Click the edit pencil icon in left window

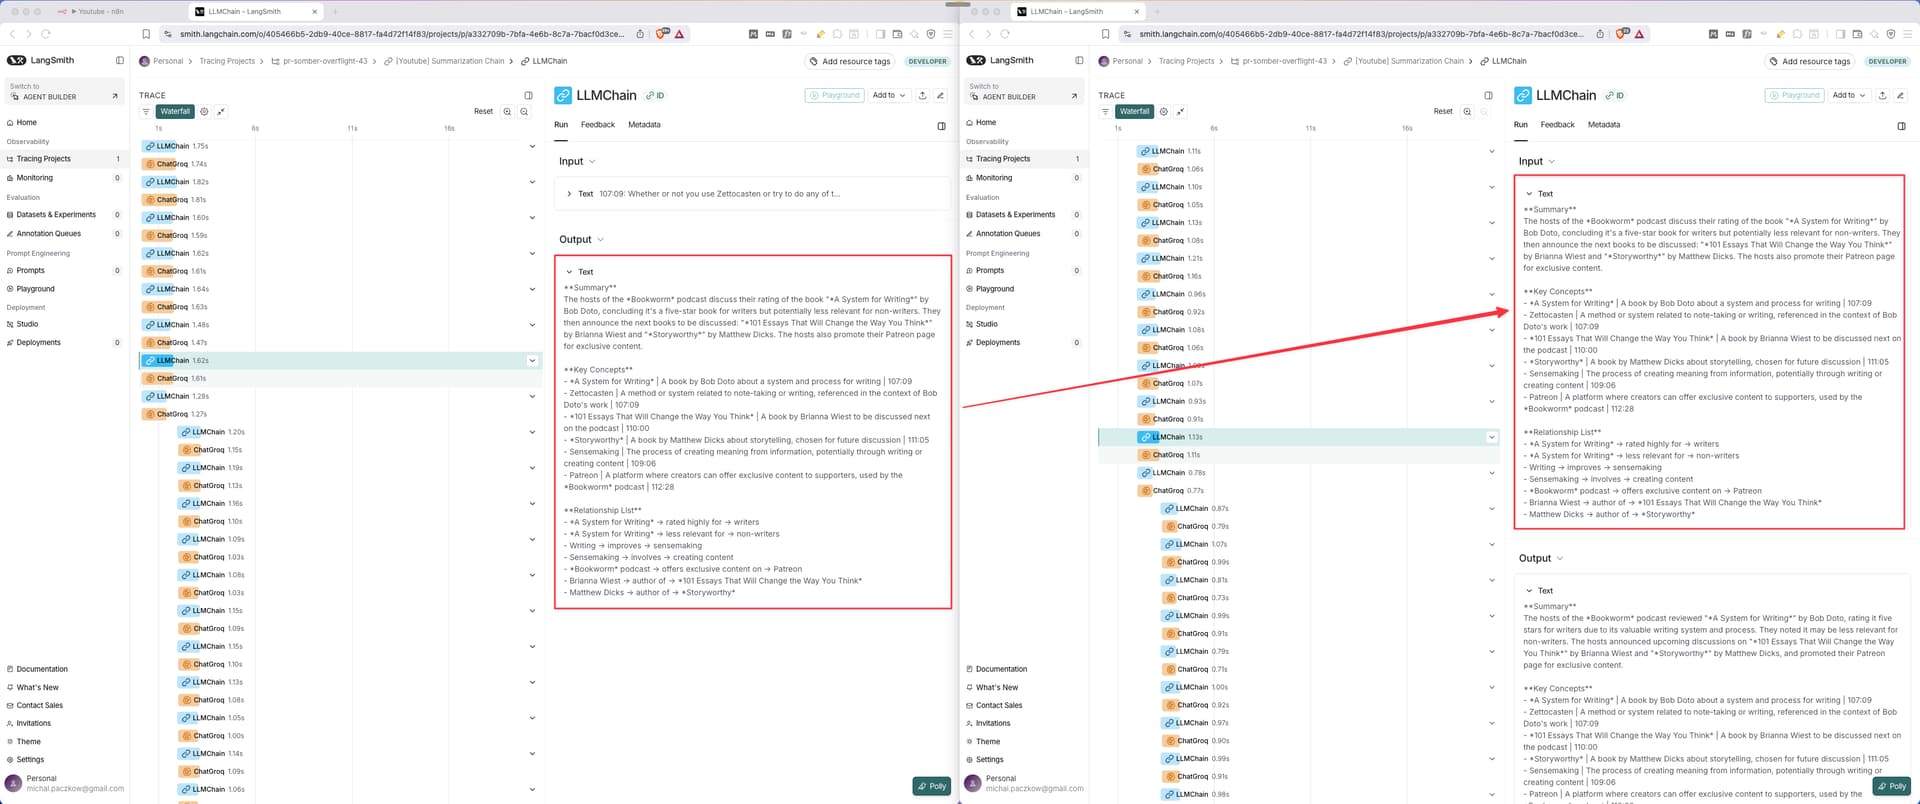click(940, 95)
